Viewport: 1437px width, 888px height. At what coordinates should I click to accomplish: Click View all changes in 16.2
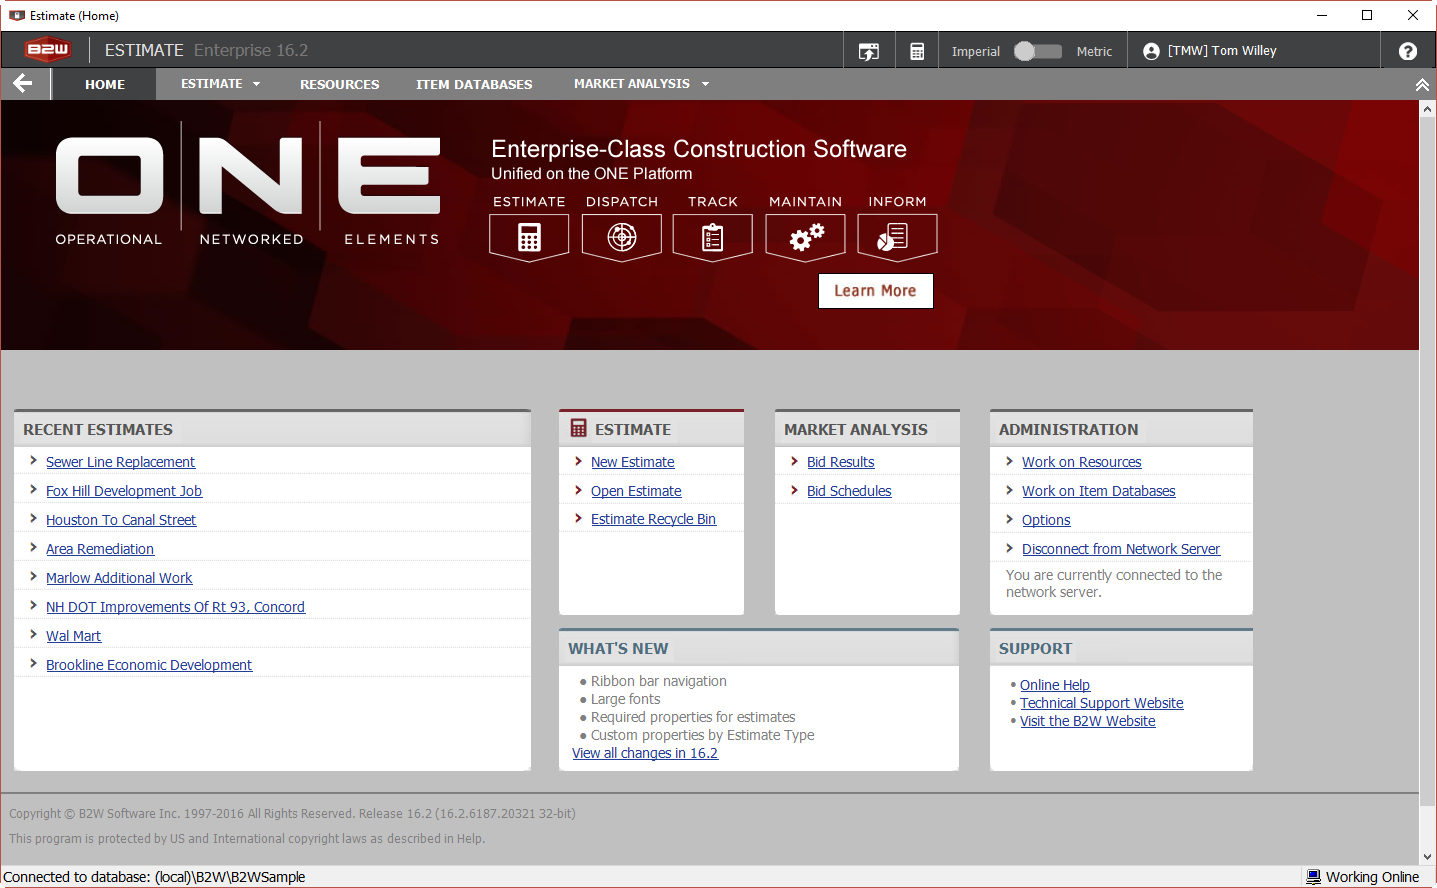645,753
